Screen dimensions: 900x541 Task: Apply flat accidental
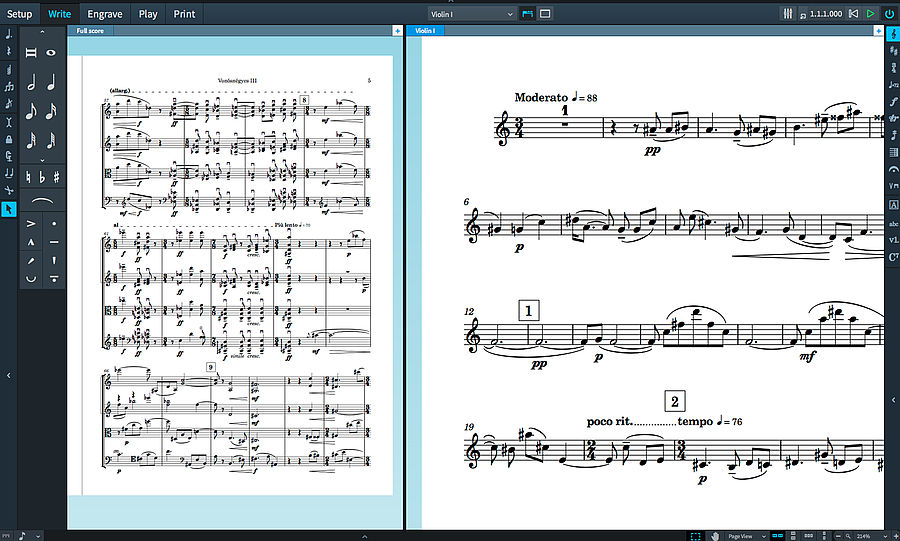pyautogui.click(x=42, y=177)
